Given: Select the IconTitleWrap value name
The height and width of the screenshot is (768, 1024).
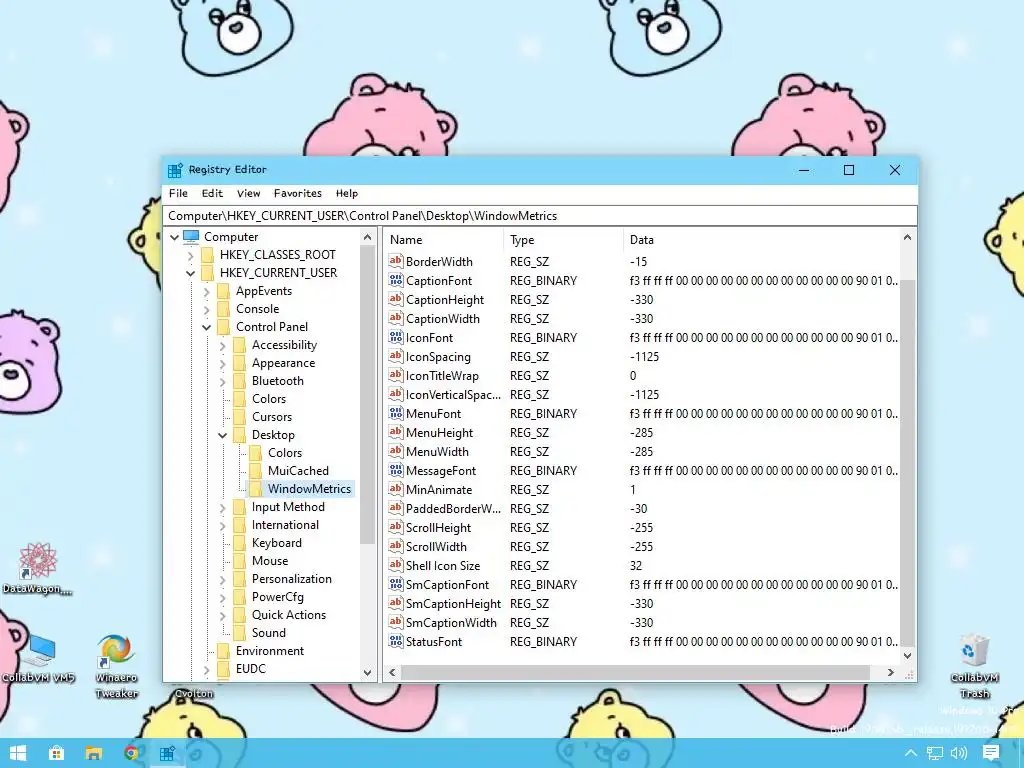Looking at the screenshot, I should (442, 376).
